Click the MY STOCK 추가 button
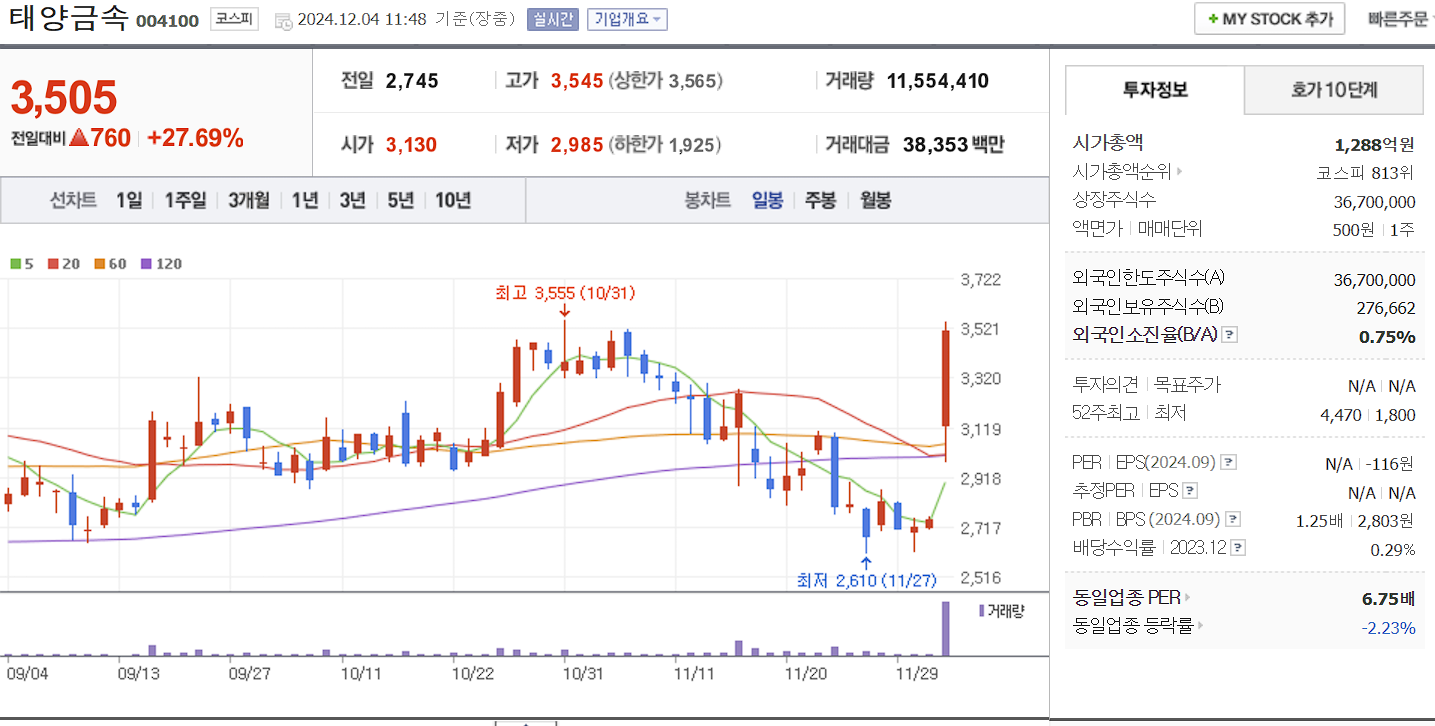1435x726 pixels. click(x=1269, y=19)
